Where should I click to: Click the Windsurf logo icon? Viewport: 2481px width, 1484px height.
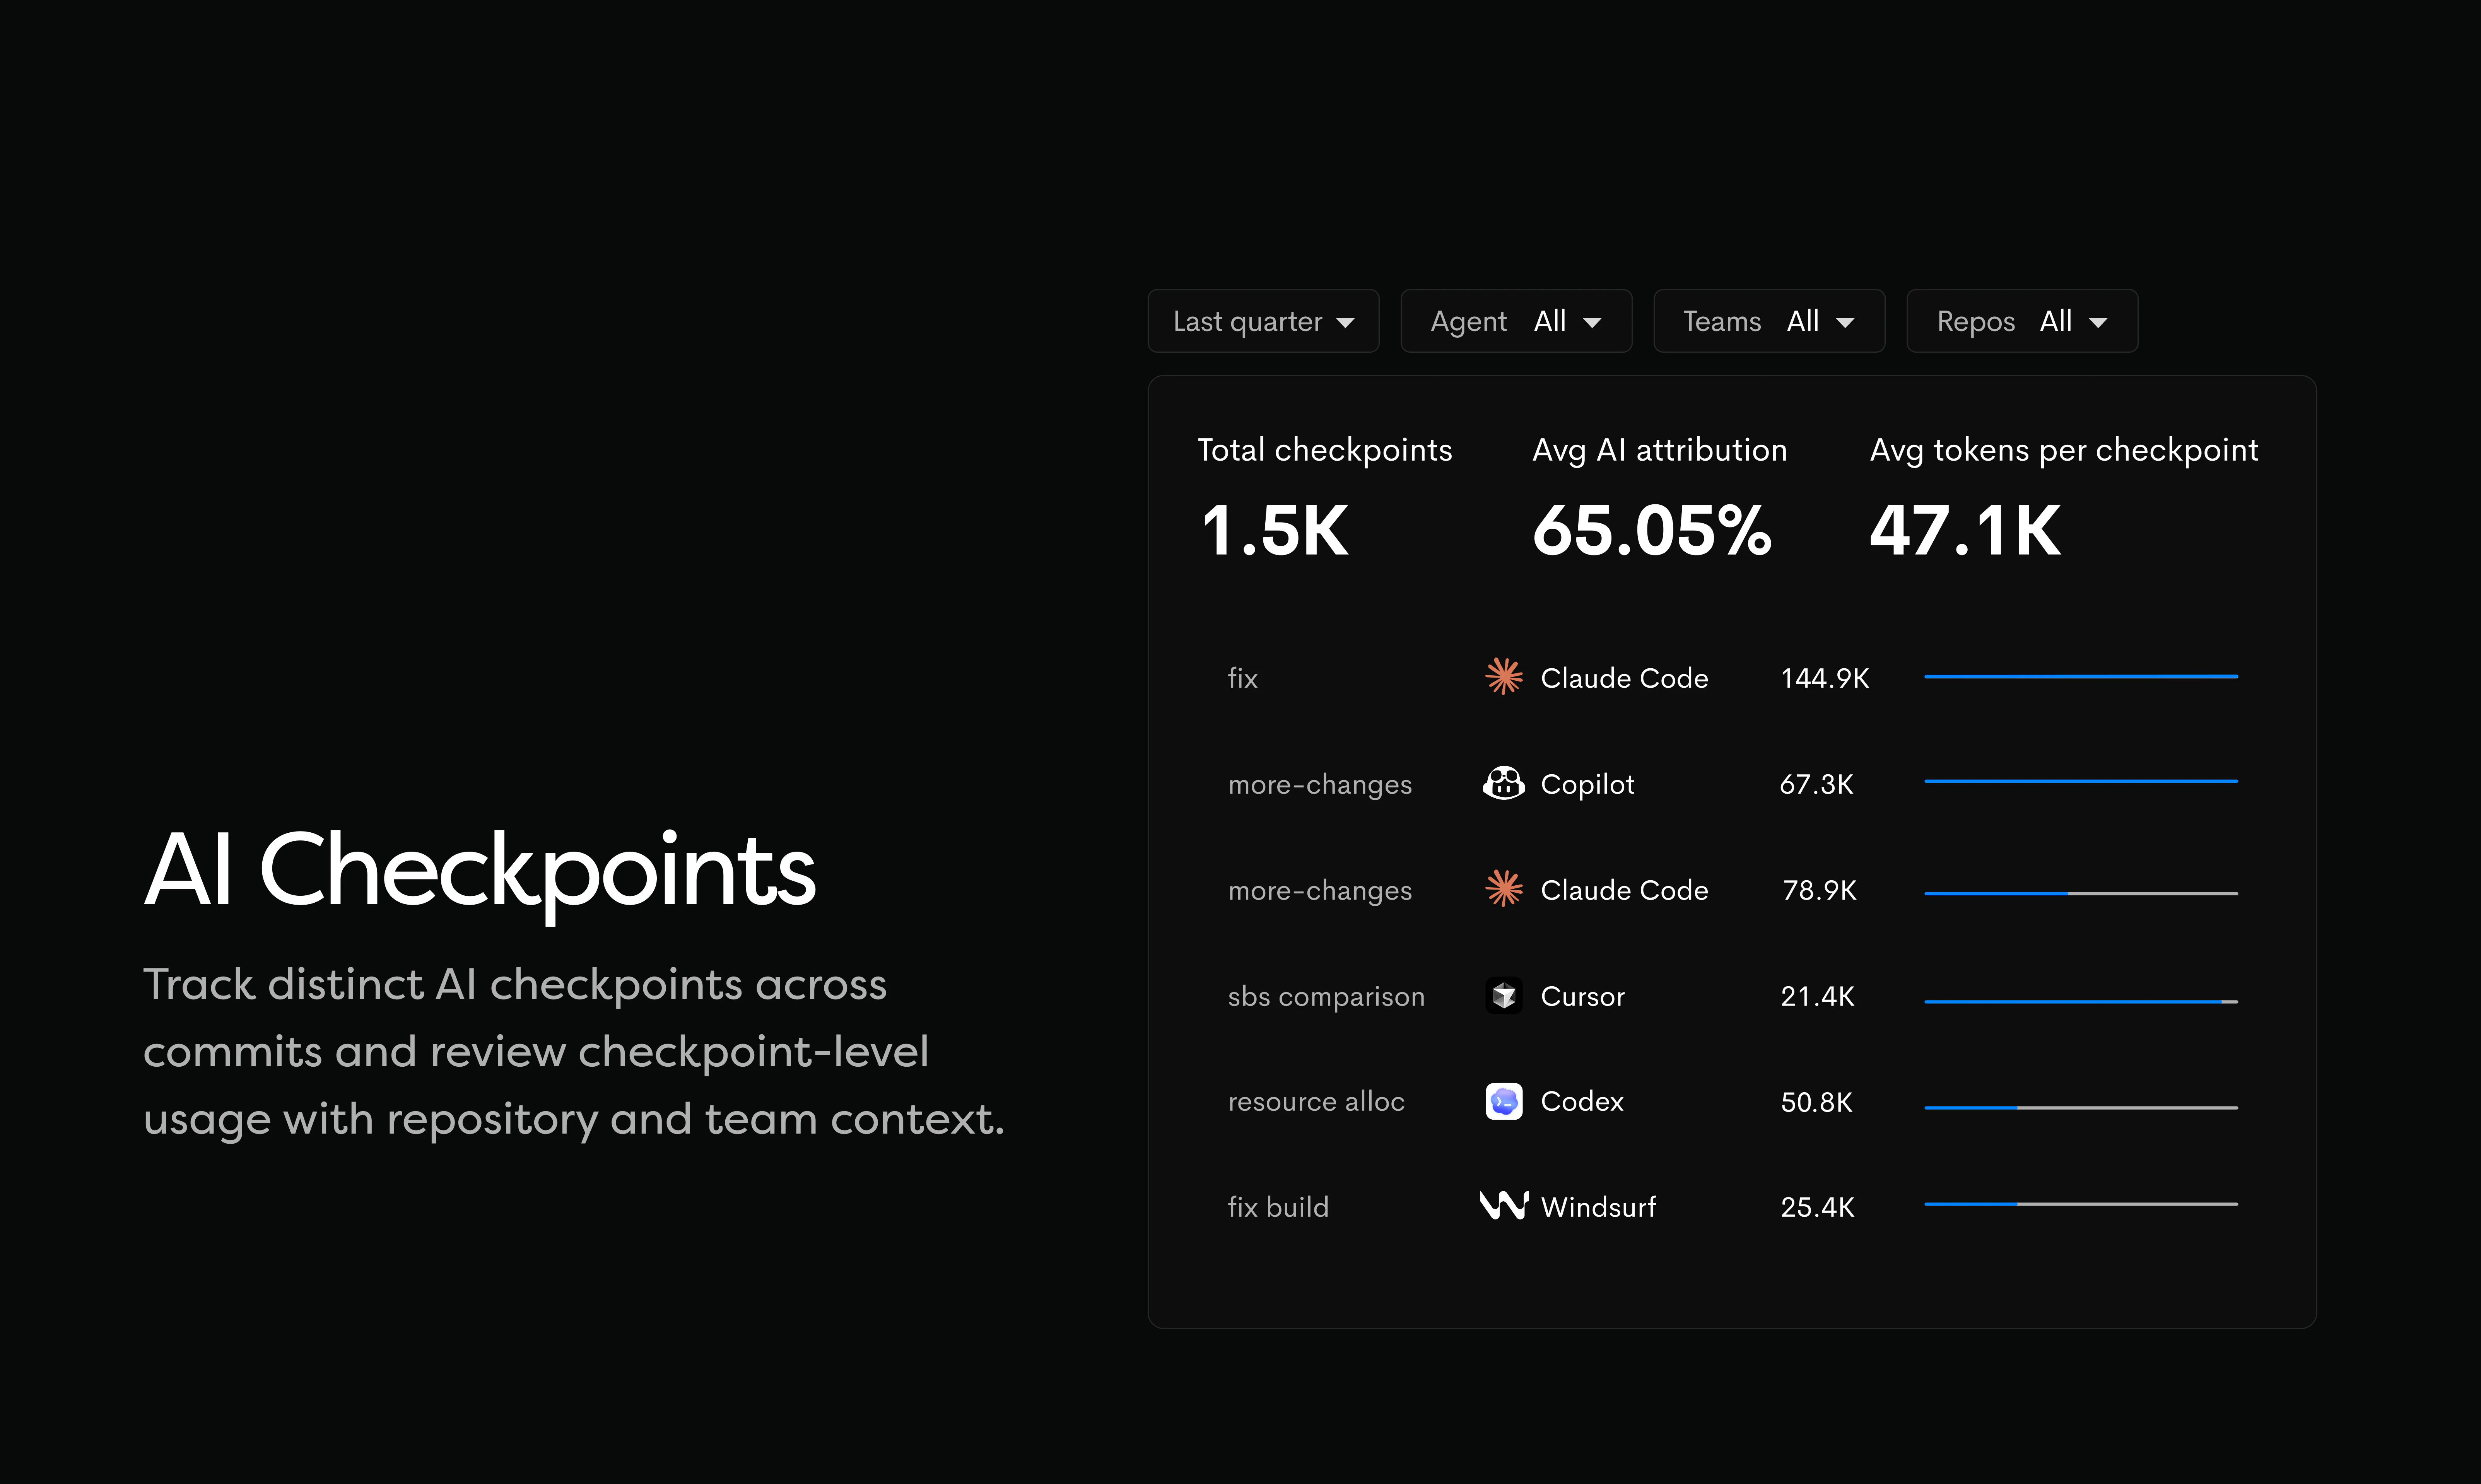pos(1503,1206)
